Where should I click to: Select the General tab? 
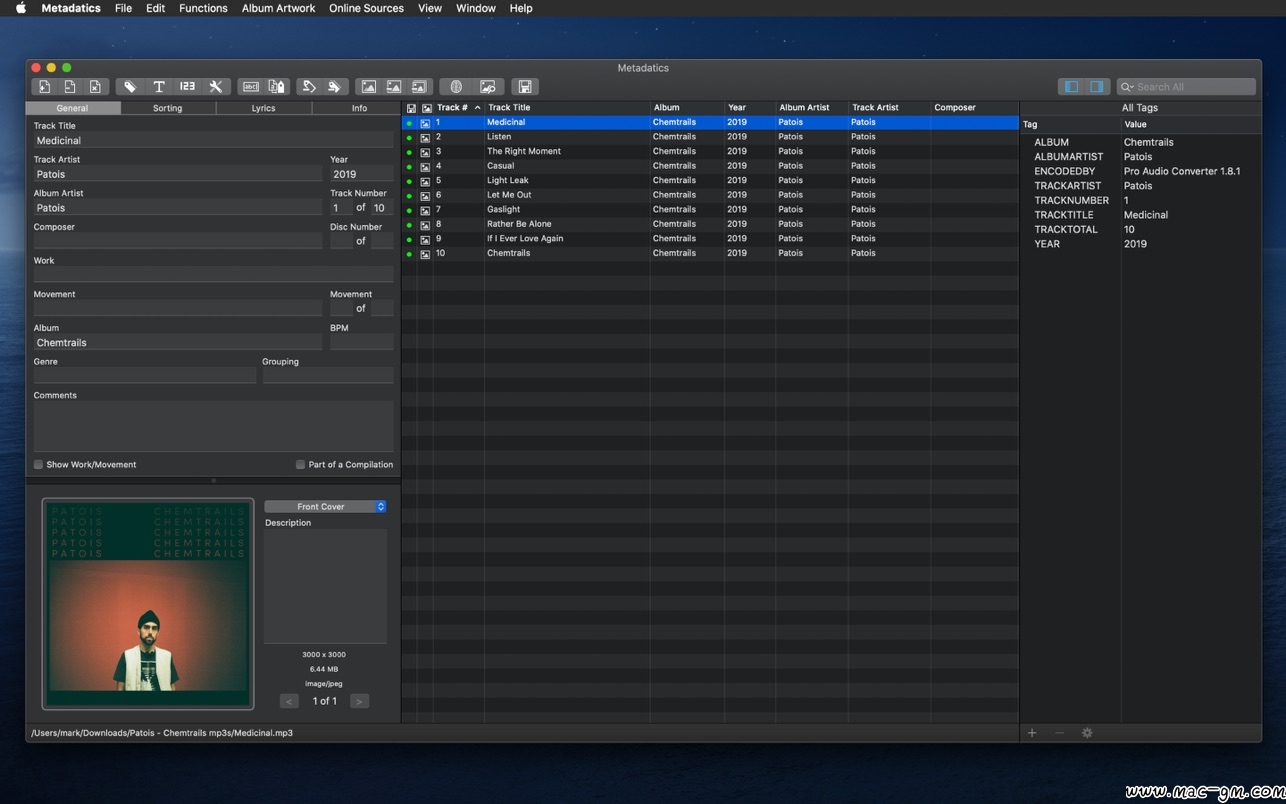tap(72, 108)
